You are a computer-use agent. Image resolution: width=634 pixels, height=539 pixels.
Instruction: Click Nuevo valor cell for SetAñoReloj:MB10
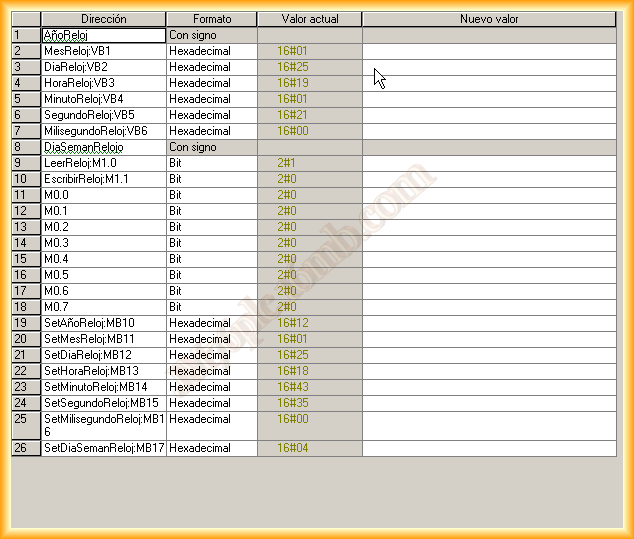(489, 323)
